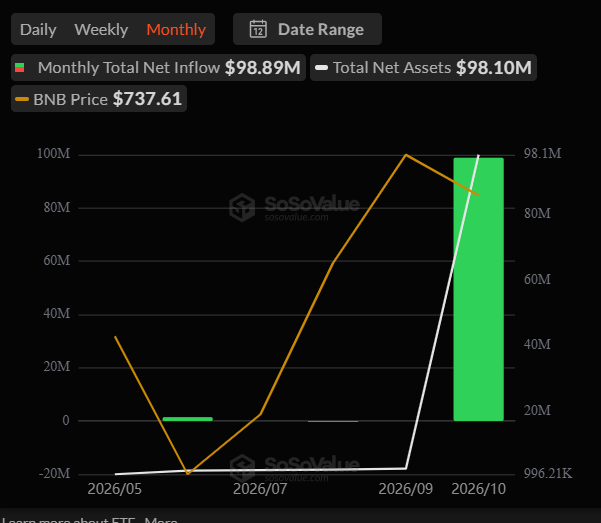Select the tall green 2026/10 inflow bar
601x523 pixels.
(478, 289)
